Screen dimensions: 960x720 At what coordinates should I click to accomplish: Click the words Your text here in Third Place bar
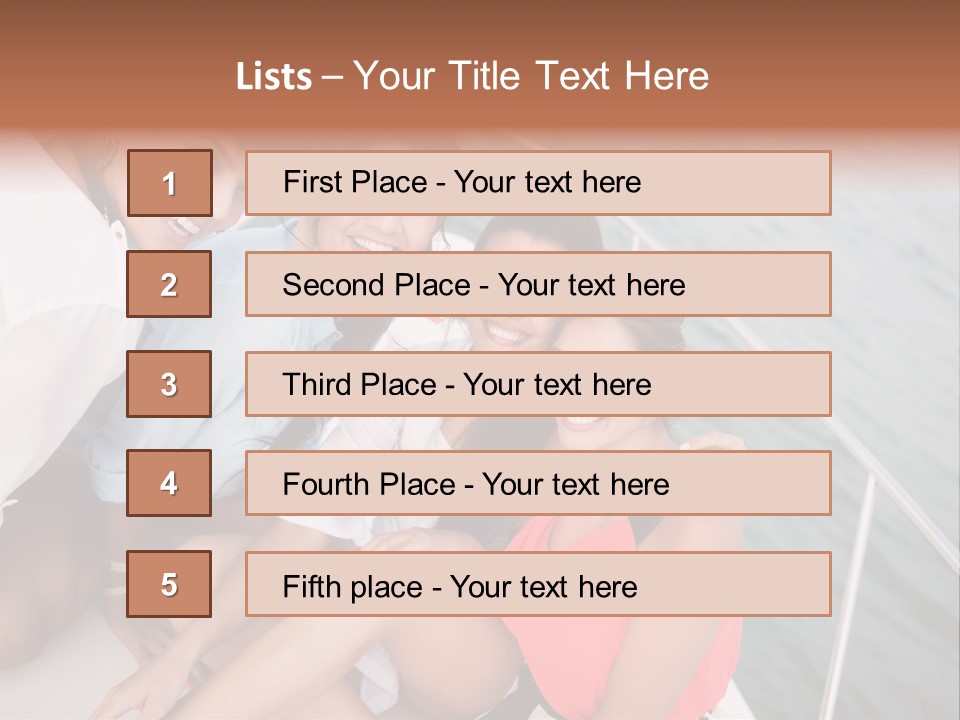[x=557, y=384]
